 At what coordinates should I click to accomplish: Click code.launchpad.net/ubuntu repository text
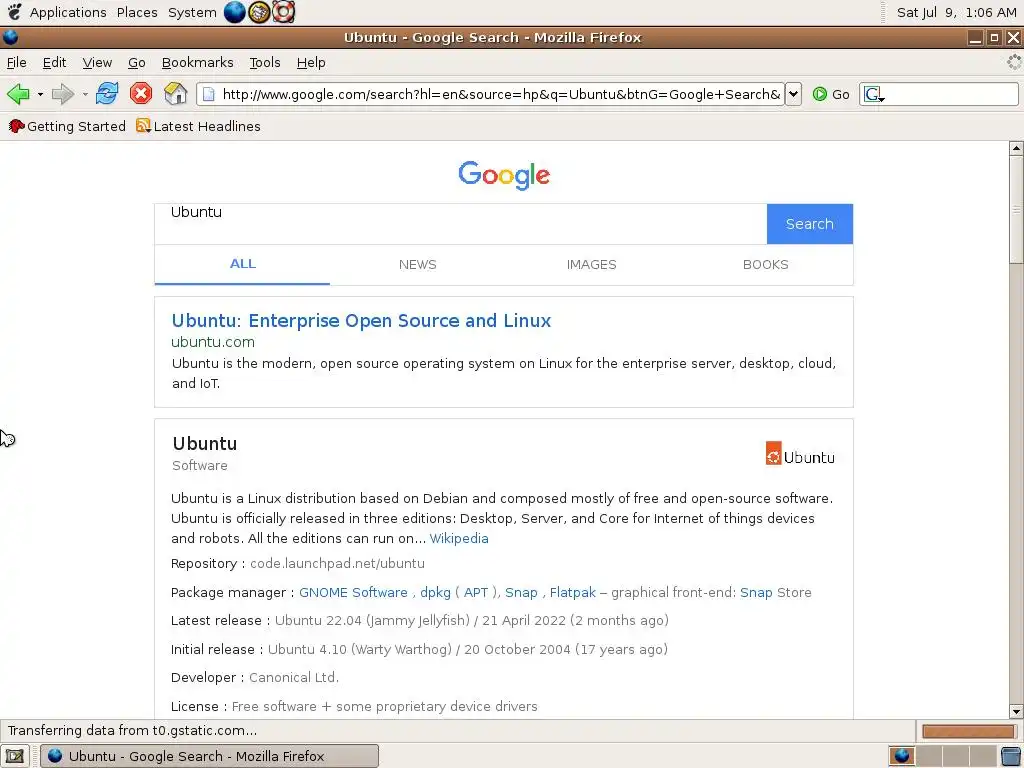(x=337, y=563)
